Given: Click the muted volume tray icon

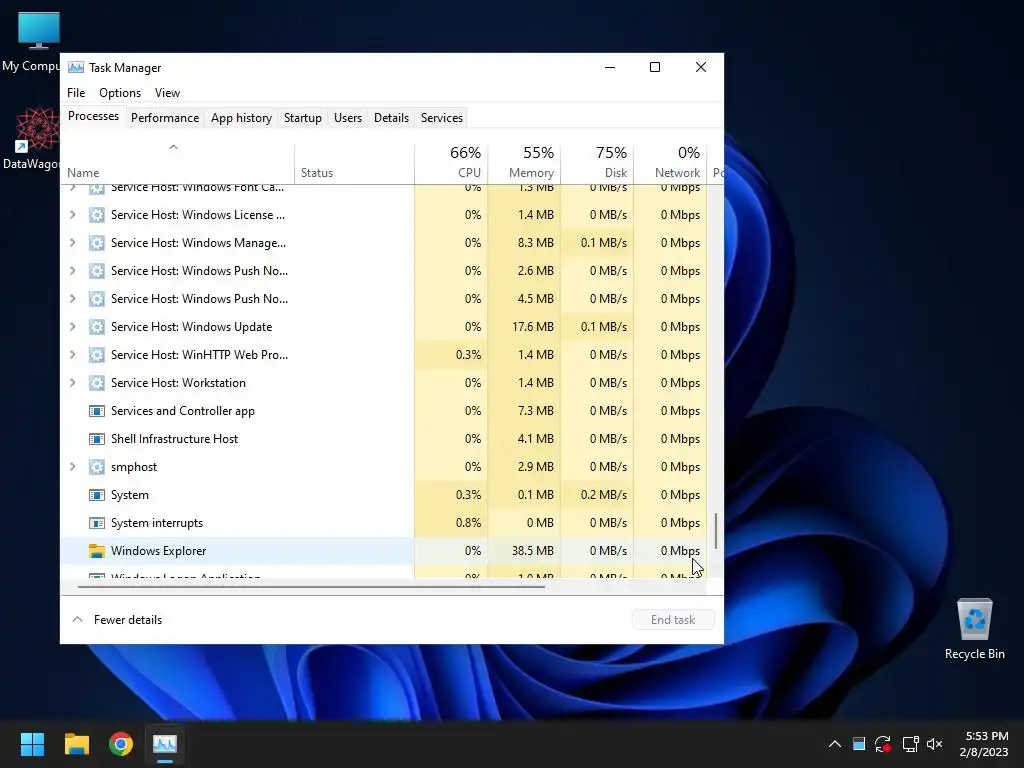Looking at the screenshot, I should coord(935,744).
